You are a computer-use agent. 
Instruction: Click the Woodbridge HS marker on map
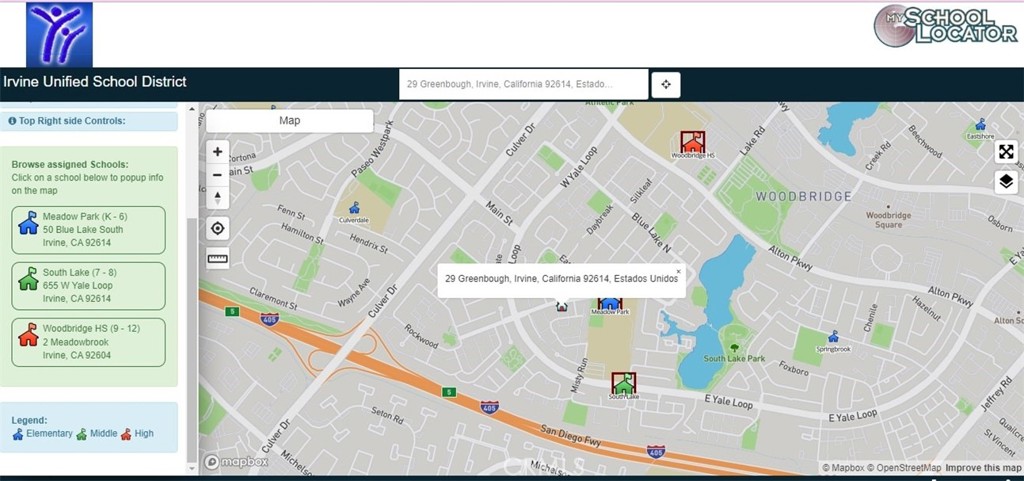point(692,142)
